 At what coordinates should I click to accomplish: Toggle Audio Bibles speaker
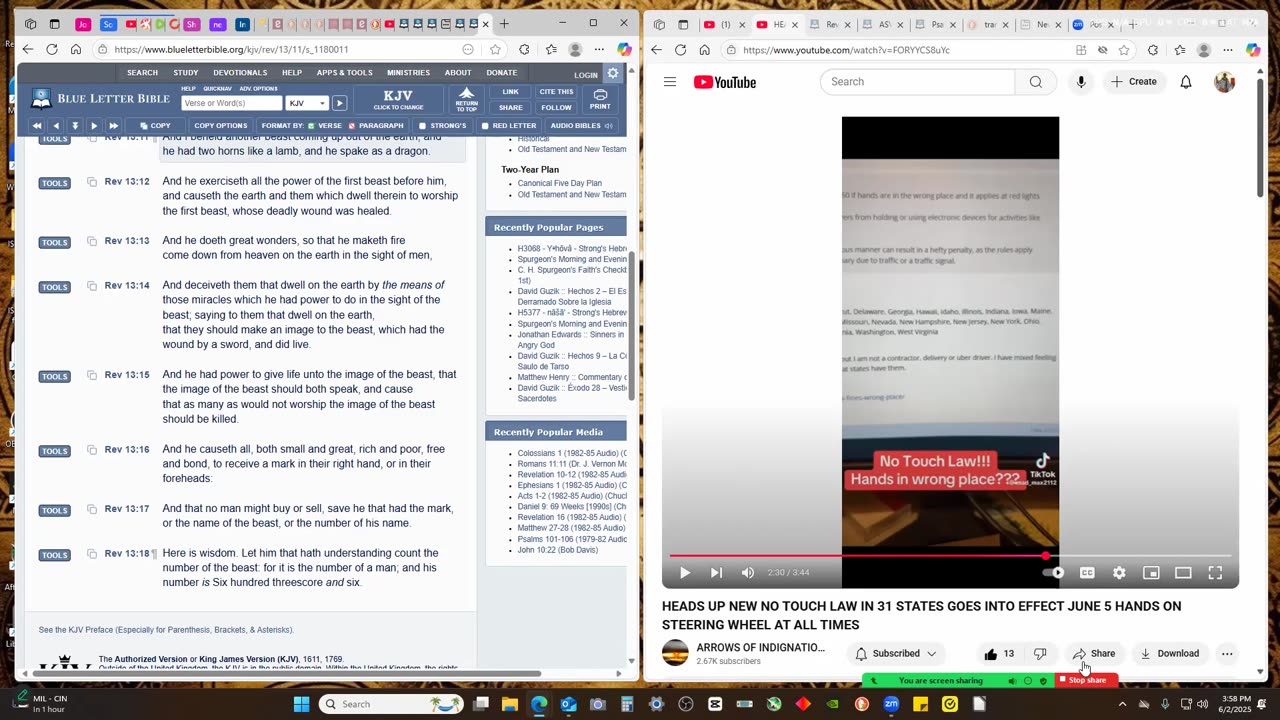coord(608,126)
